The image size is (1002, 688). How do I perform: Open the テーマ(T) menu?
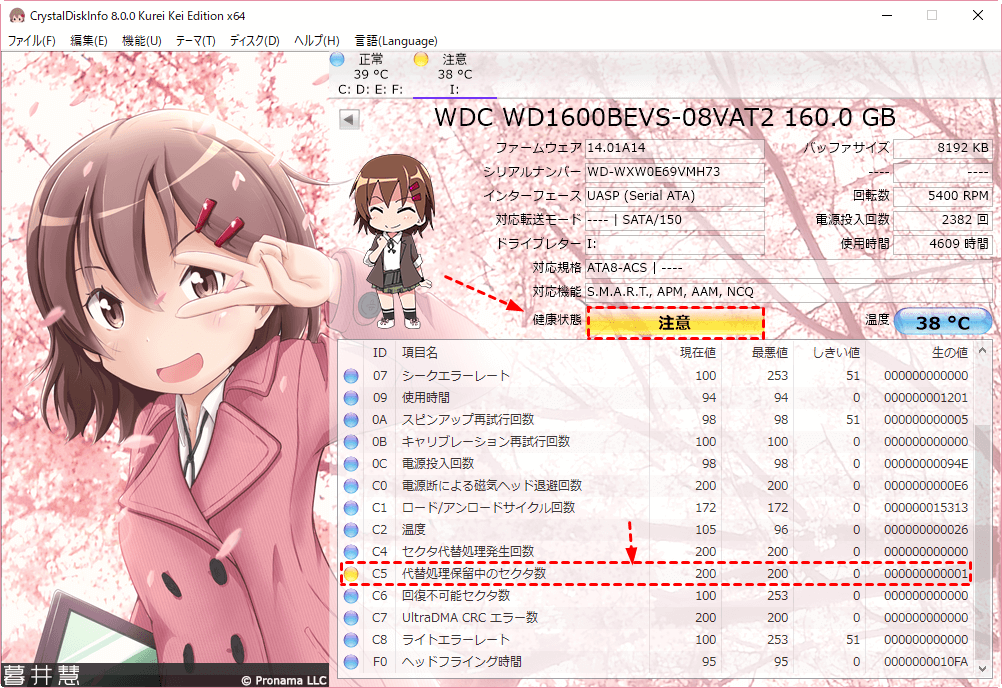point(195,41)
